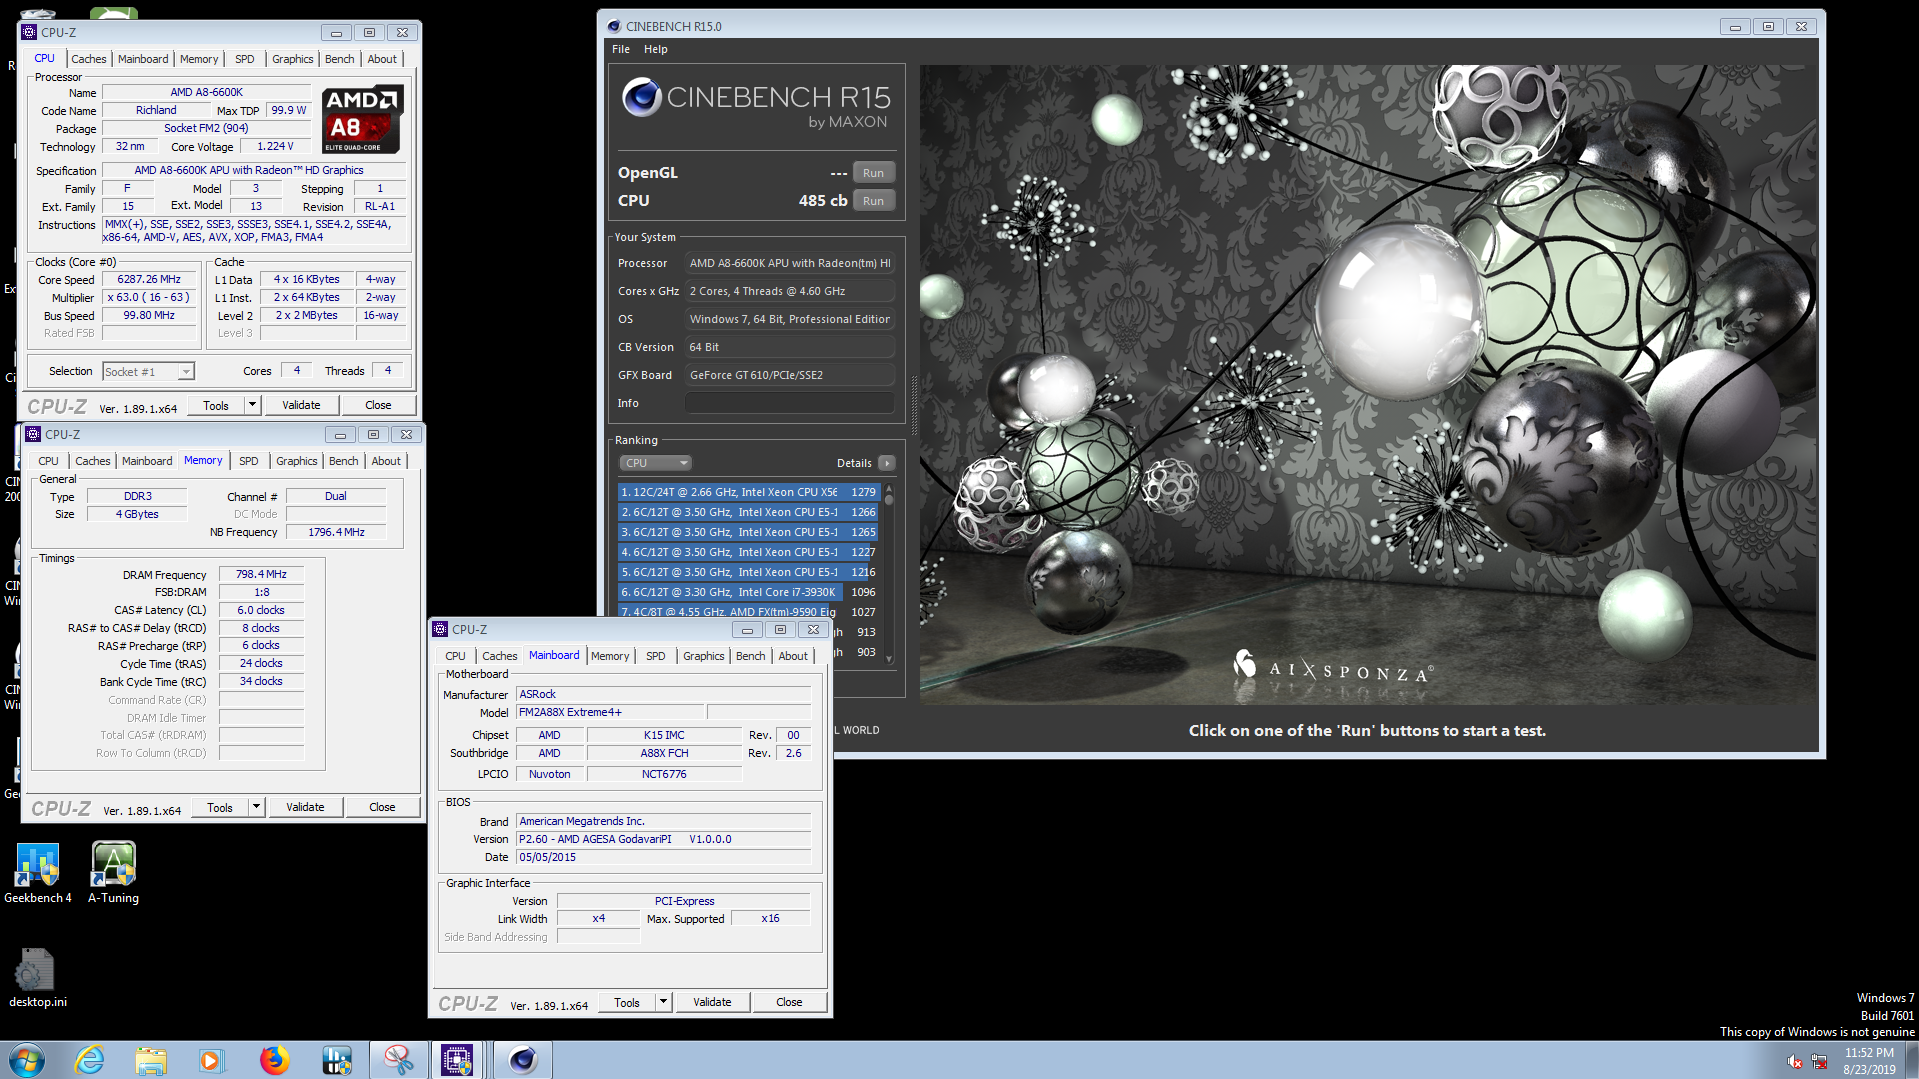Click the Cinebench rendered scene image
The width and height of the screenshot is (1919, 1079).
coord(1367,385)
